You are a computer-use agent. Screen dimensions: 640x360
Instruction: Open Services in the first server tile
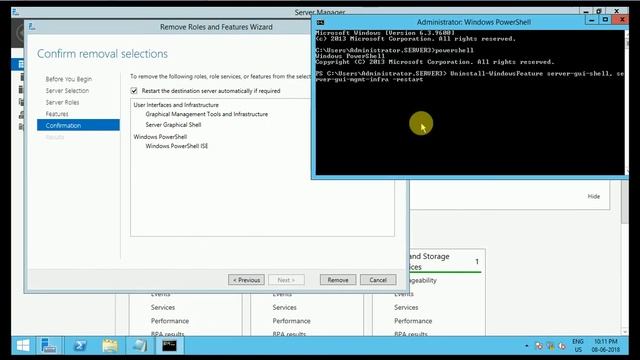[163, 307]
